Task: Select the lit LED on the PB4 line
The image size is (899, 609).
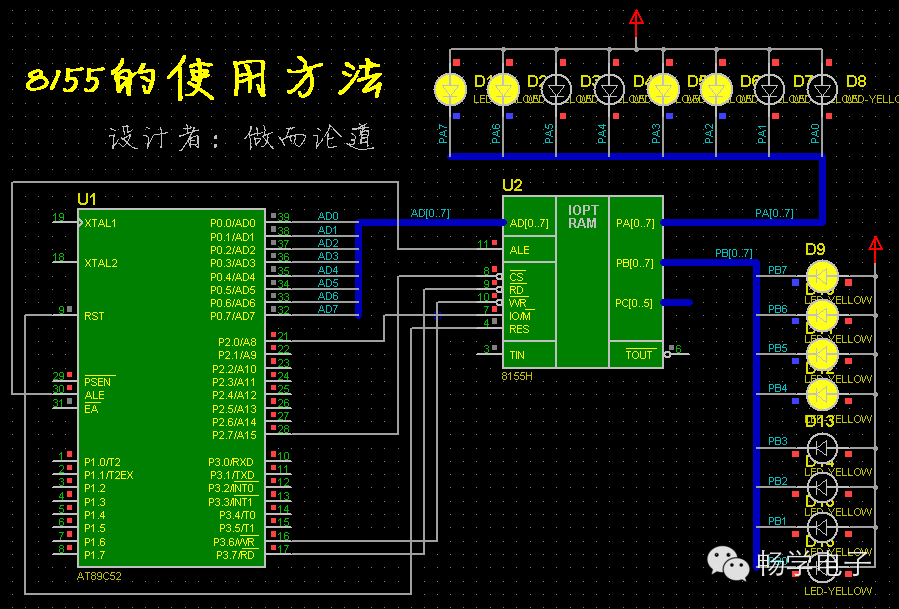Action: pyautogui.click(x=822, y=395)
